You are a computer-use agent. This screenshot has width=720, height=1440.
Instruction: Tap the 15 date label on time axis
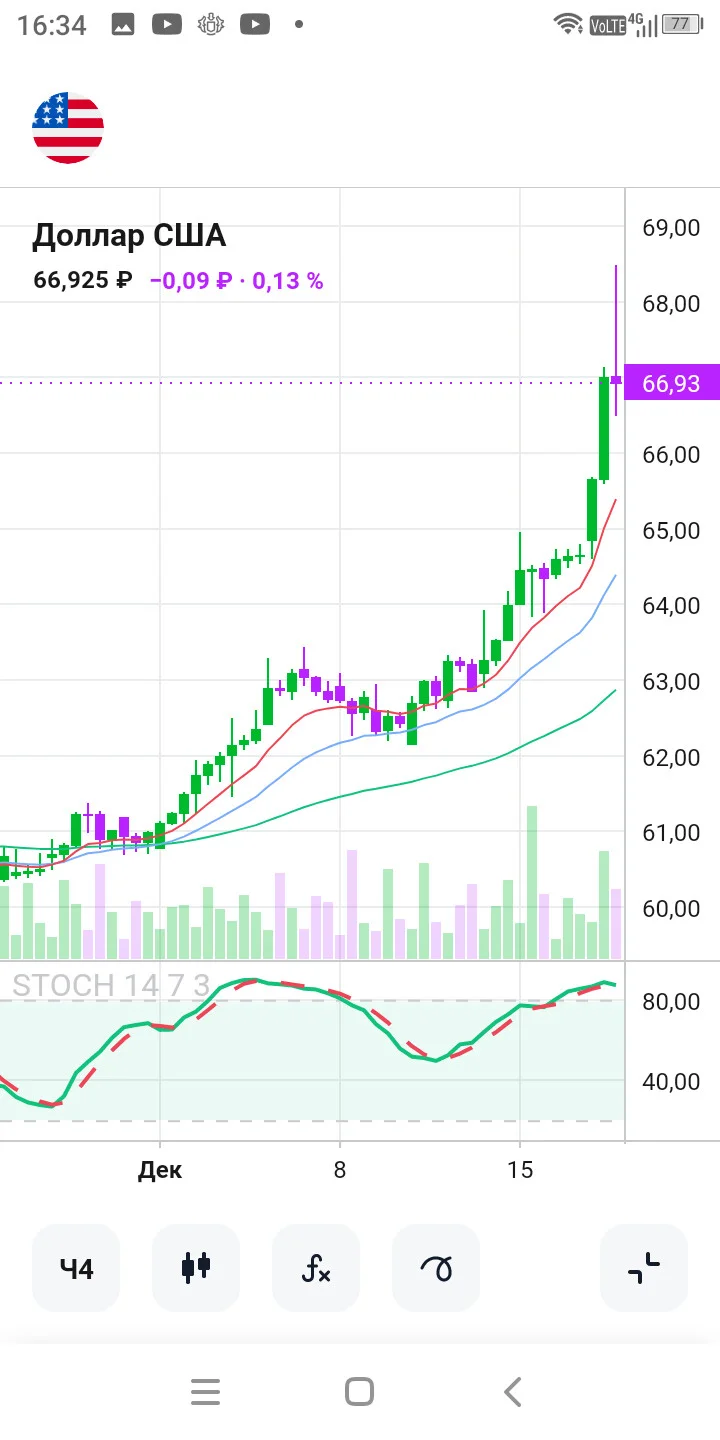pyautogui.click(x=520, y=1170)
